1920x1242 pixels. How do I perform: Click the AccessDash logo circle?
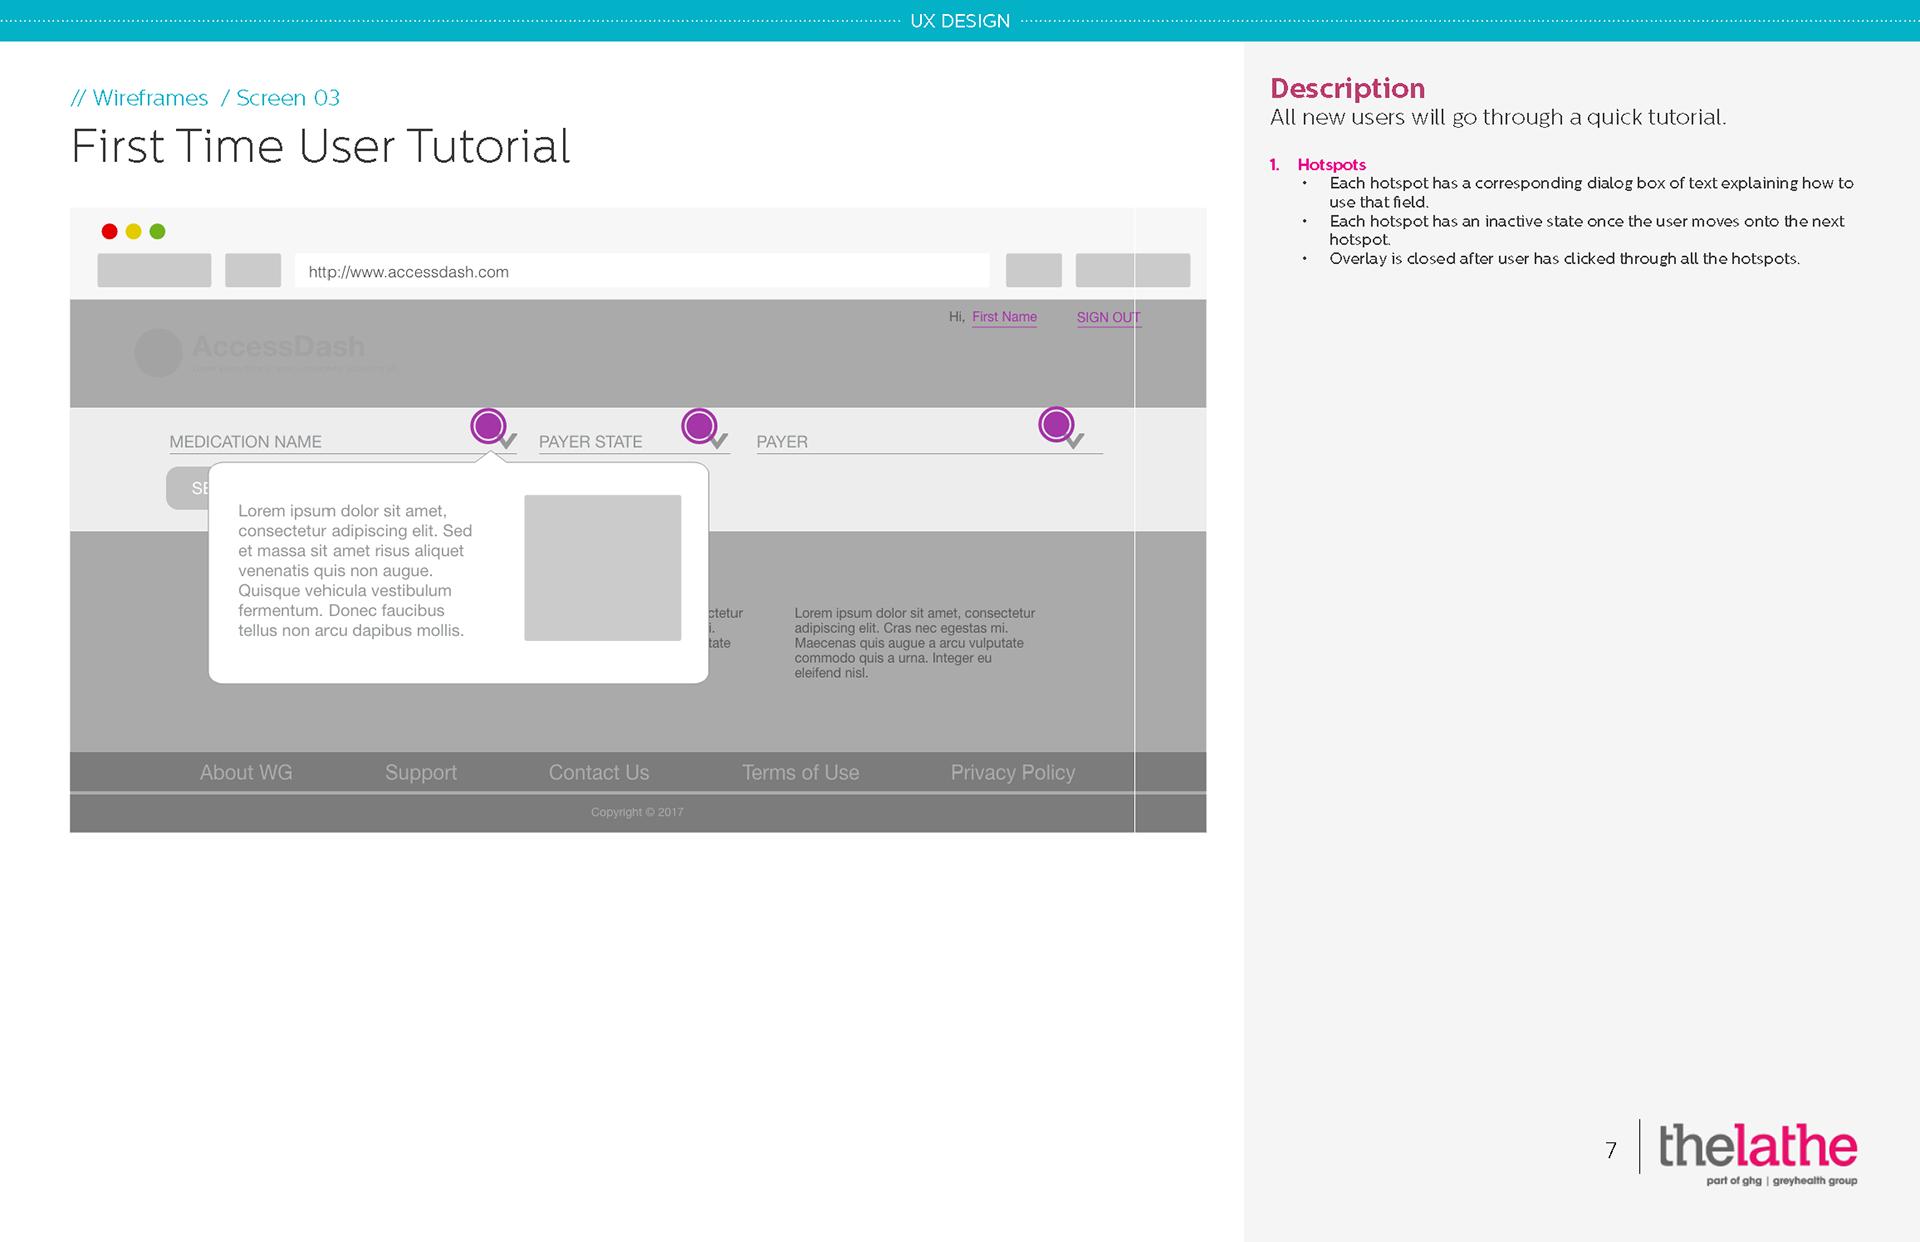pos(158,353)
